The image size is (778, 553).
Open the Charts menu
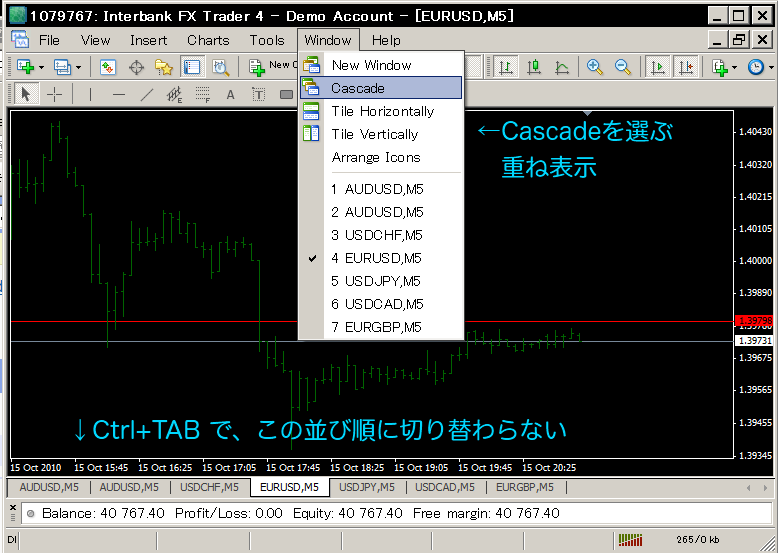pos(208,40)
